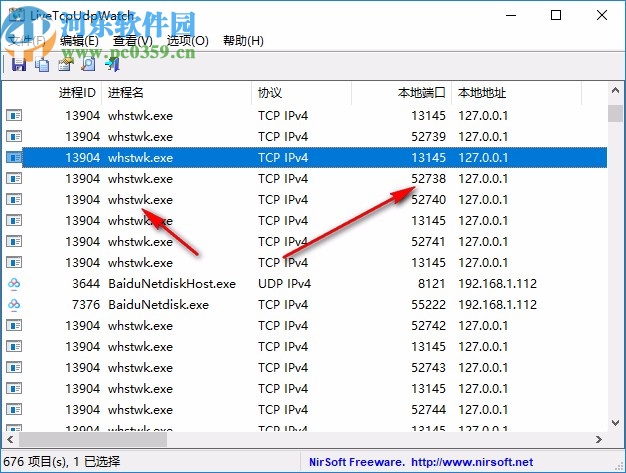This screenshot has width=626, height=473.
Task: Click icon of row with port 52743
Action: 14,368
